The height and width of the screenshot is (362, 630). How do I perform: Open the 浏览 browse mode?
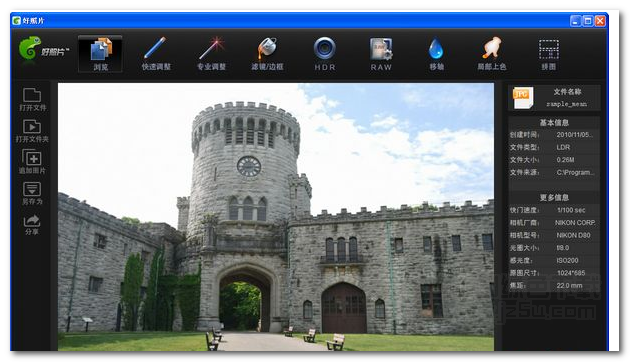pyautogui.click(x=100, y=54)
